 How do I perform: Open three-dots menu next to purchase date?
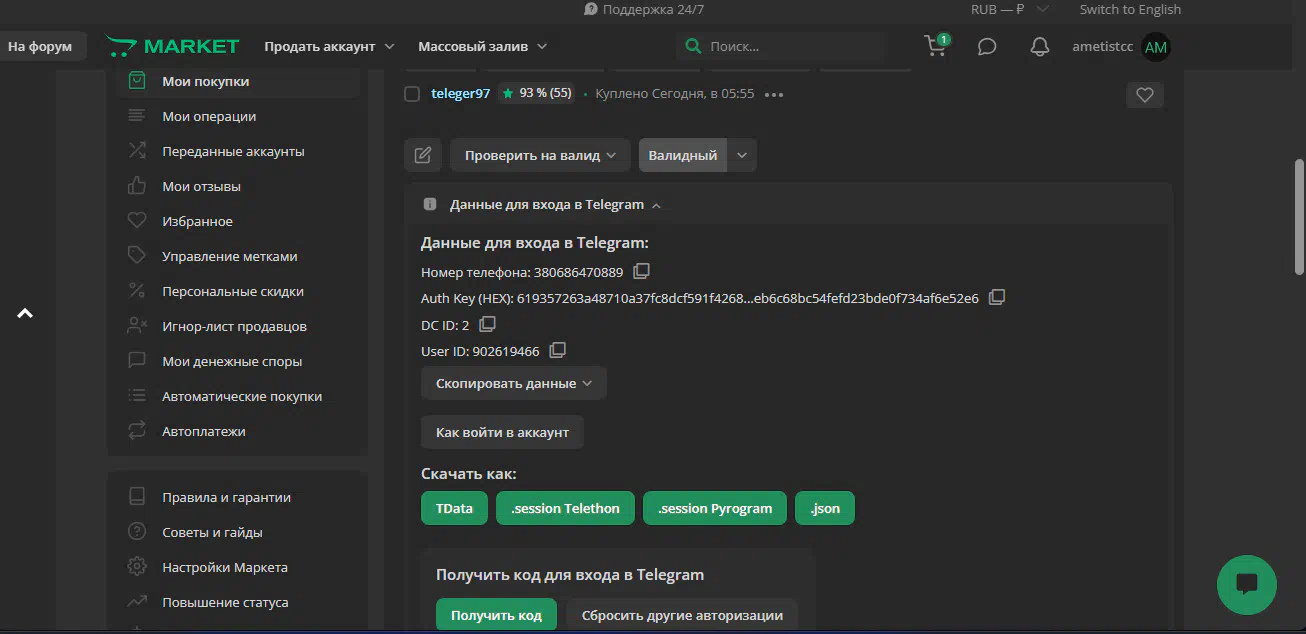tap(774, 94)
